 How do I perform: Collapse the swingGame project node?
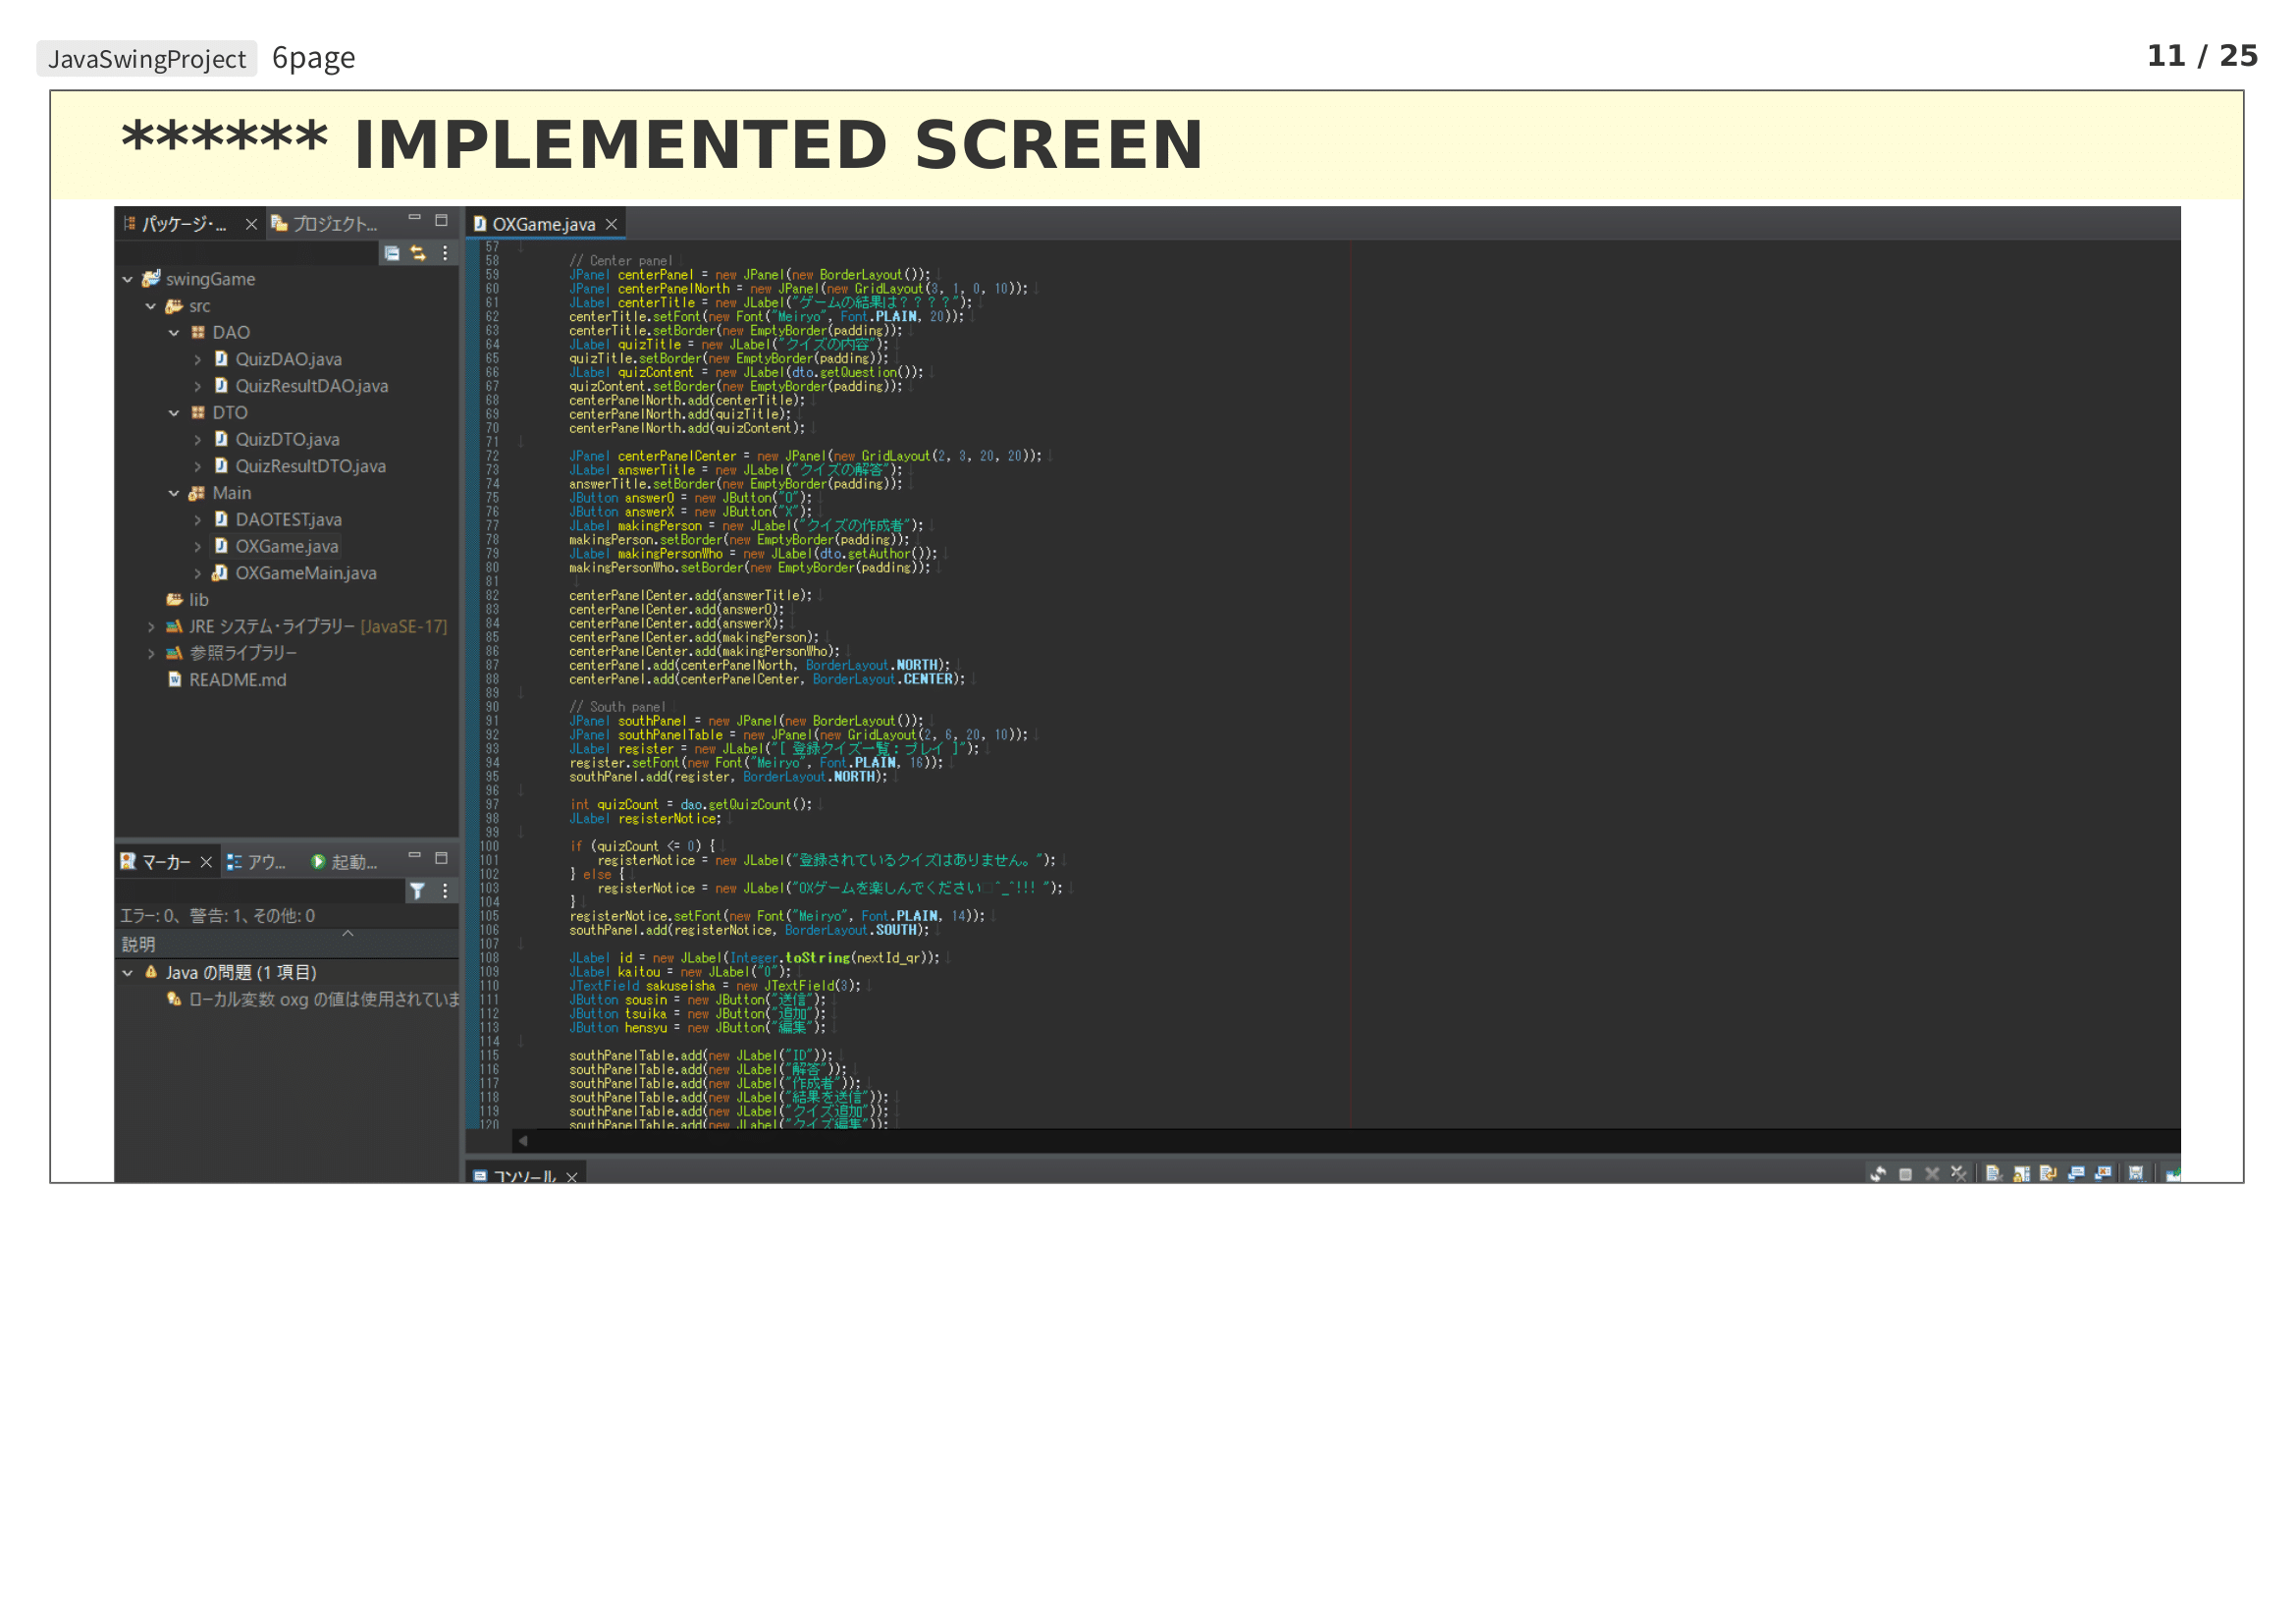pyautogui.click(x=128, y=280)
